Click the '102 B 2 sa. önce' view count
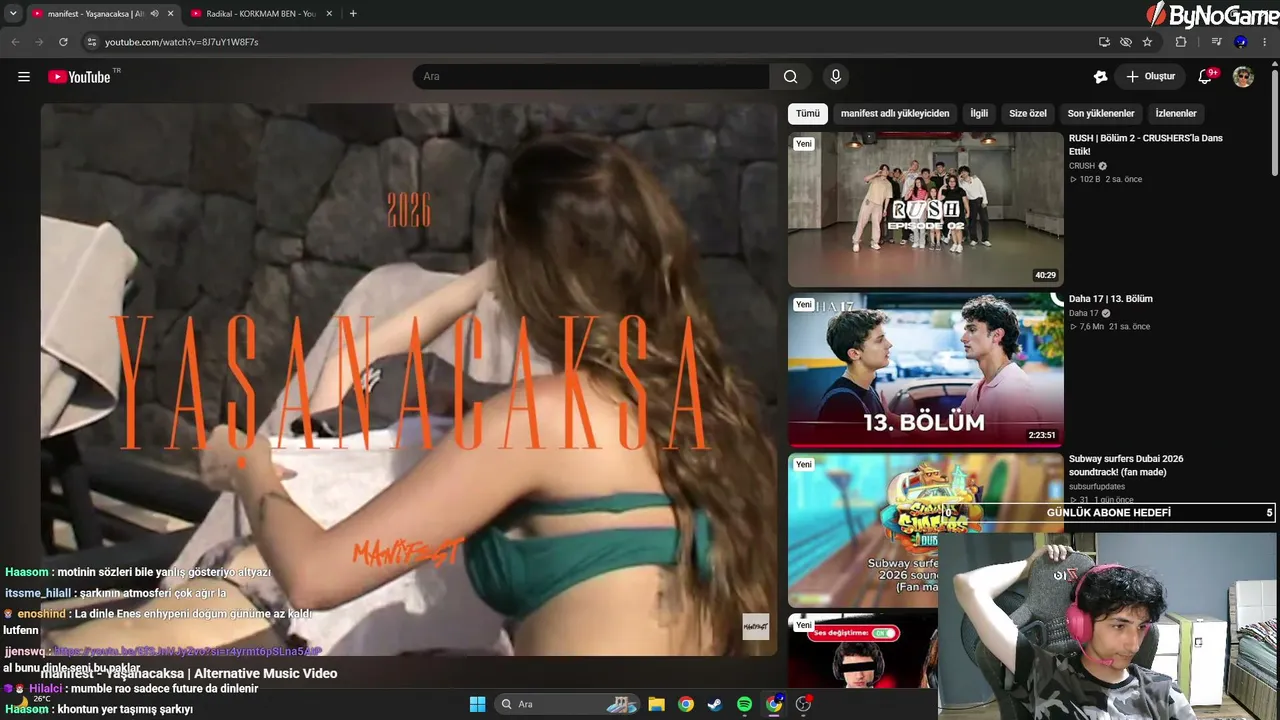 pyautogui.click(x=1106, y=180)
